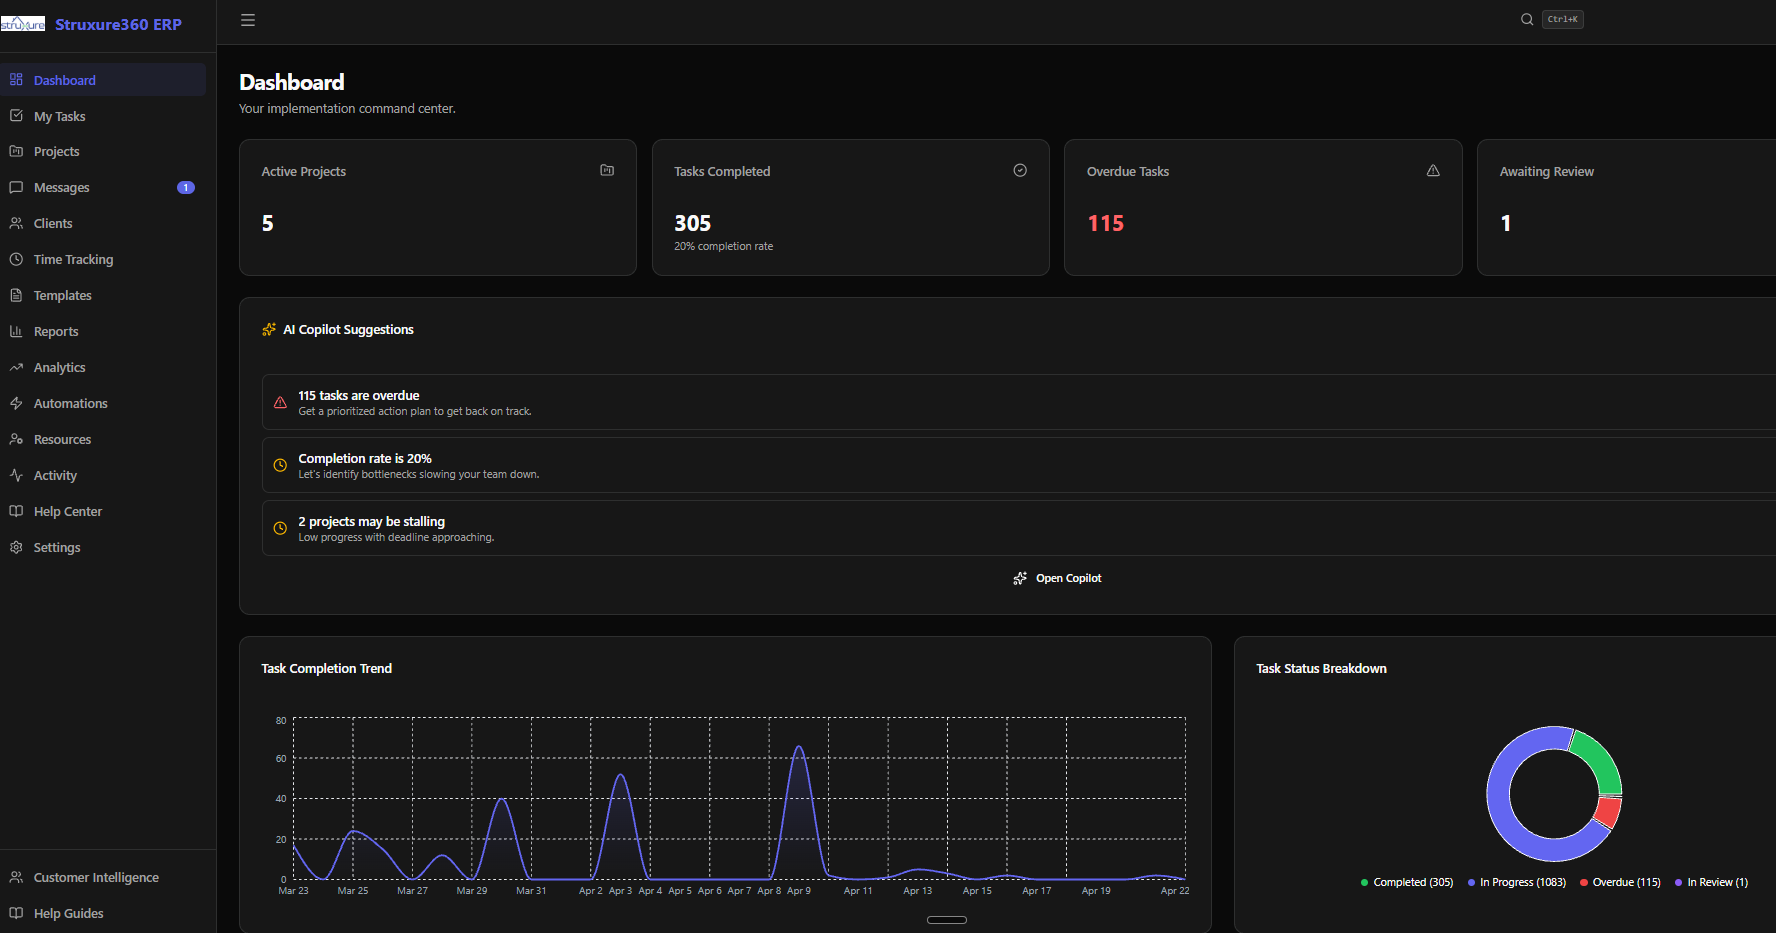Open search via the magnifier icon
The width and height of the screenshot is (1776, 933).
point(1527,19)
